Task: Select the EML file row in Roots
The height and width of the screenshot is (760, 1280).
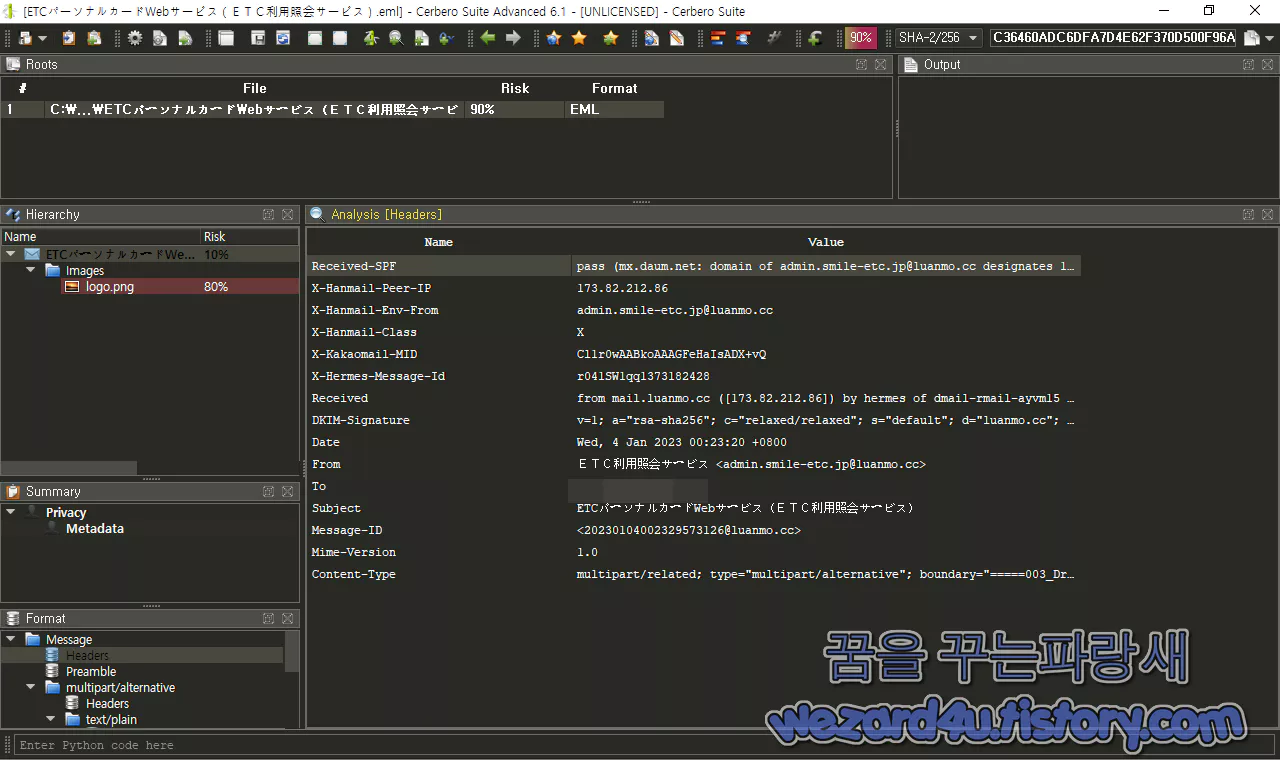Action: (x=333, y=109)
